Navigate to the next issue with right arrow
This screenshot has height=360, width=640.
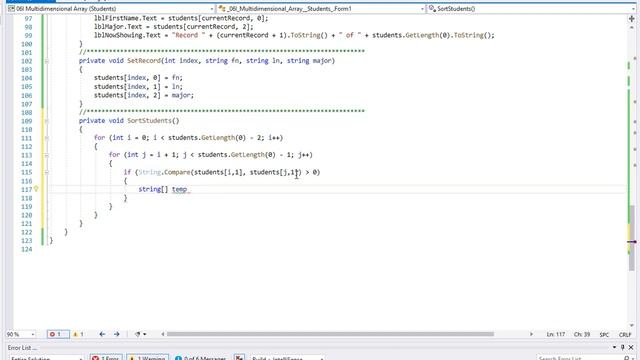tap(117, 334)
